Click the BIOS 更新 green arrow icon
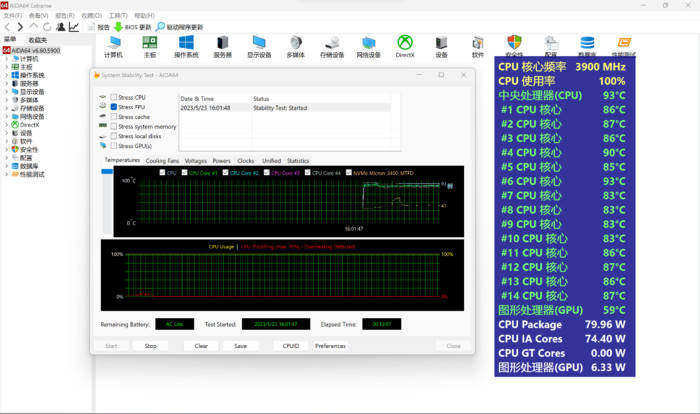The image size is (700, 414). [x=118, y=27]
